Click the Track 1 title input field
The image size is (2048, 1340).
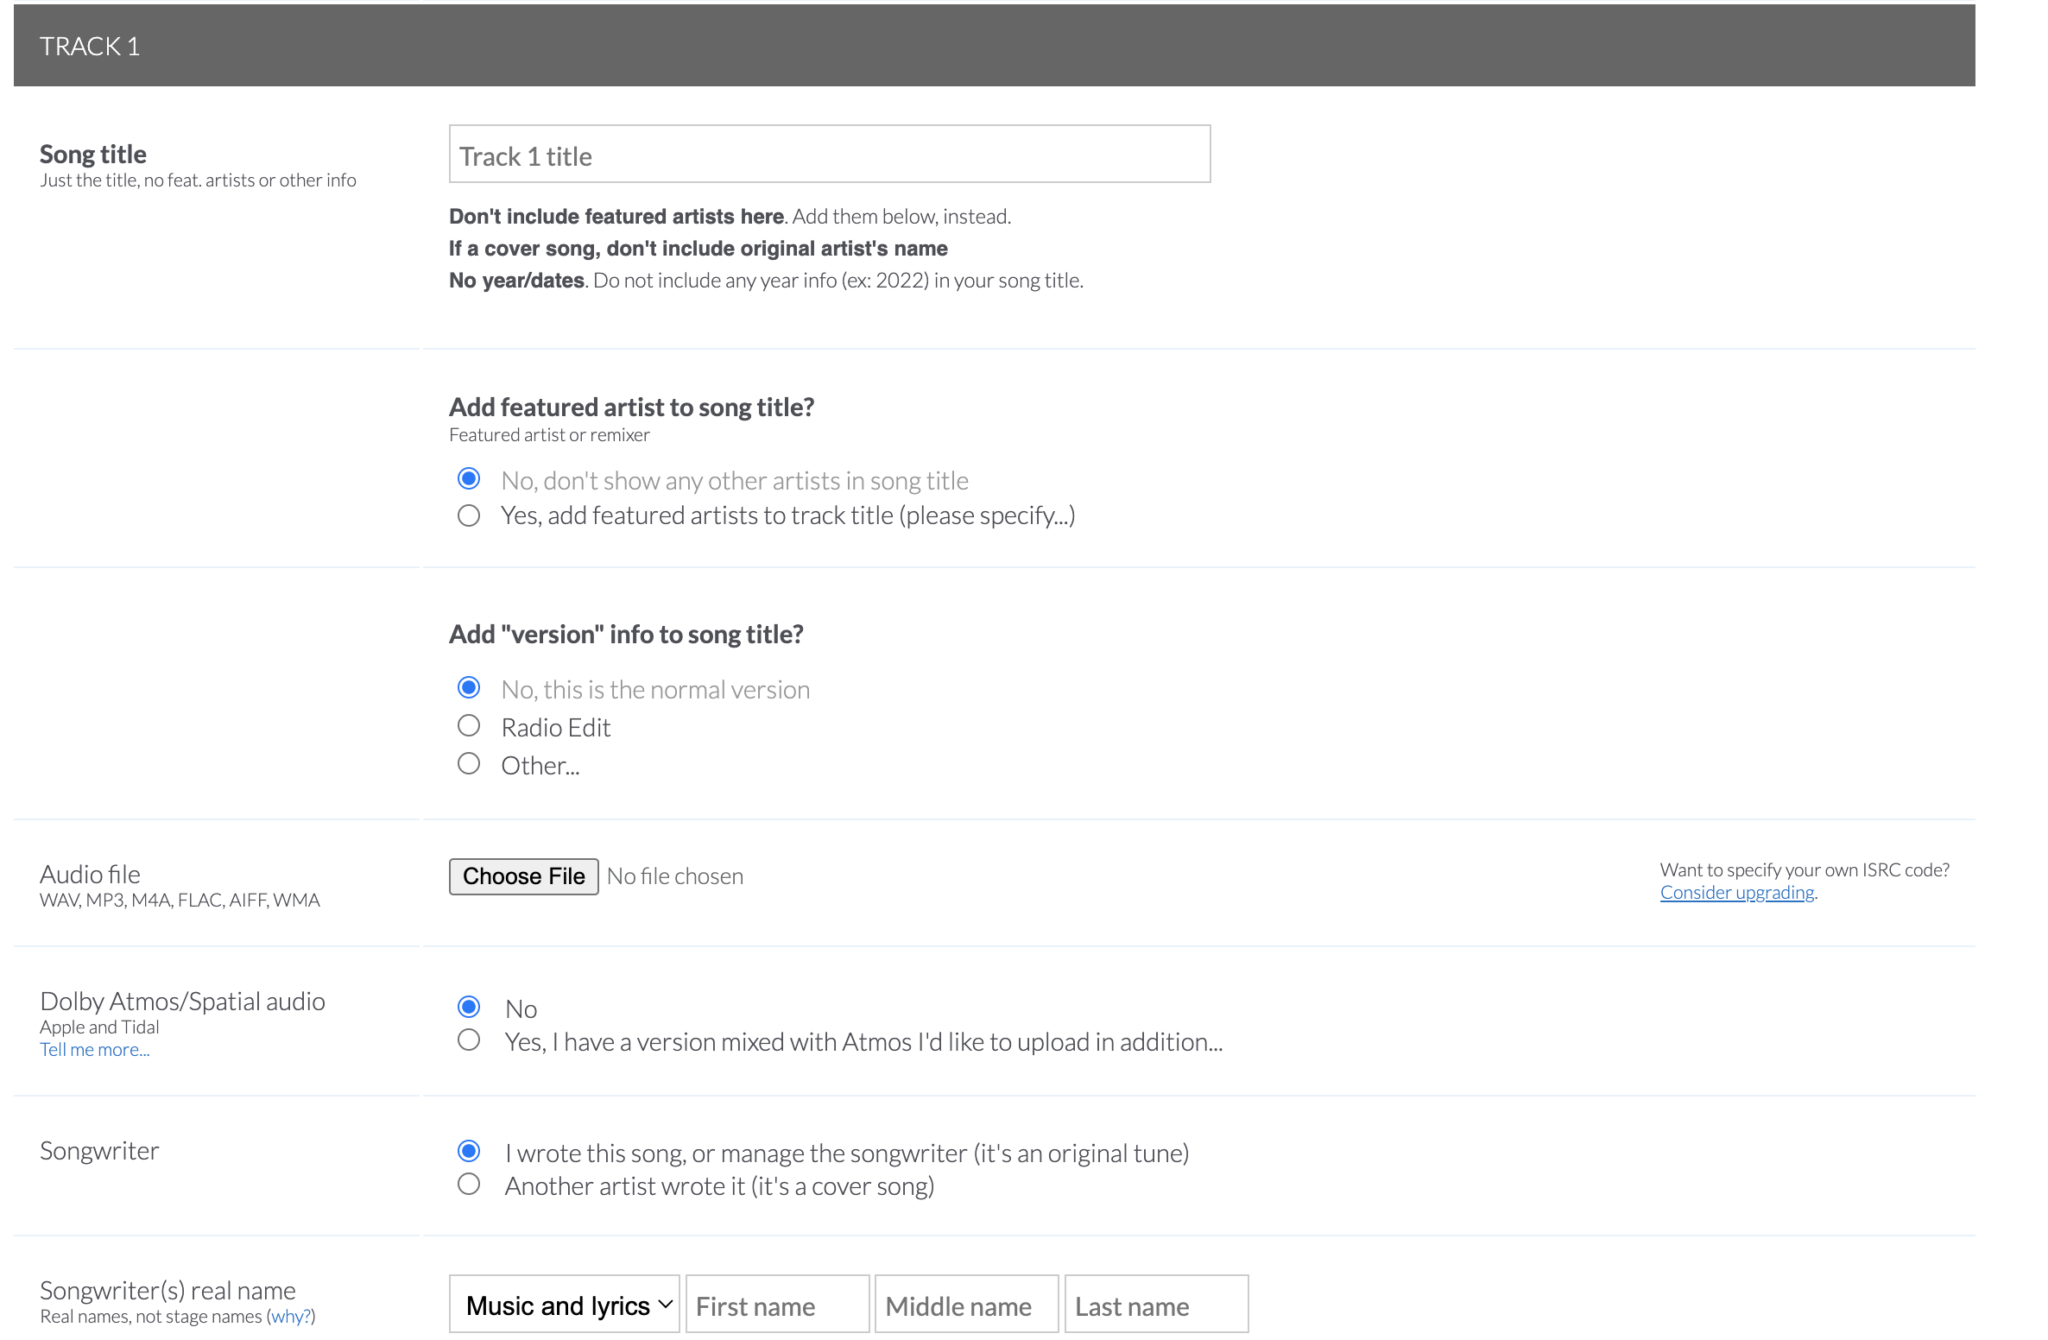click(829, 155)
